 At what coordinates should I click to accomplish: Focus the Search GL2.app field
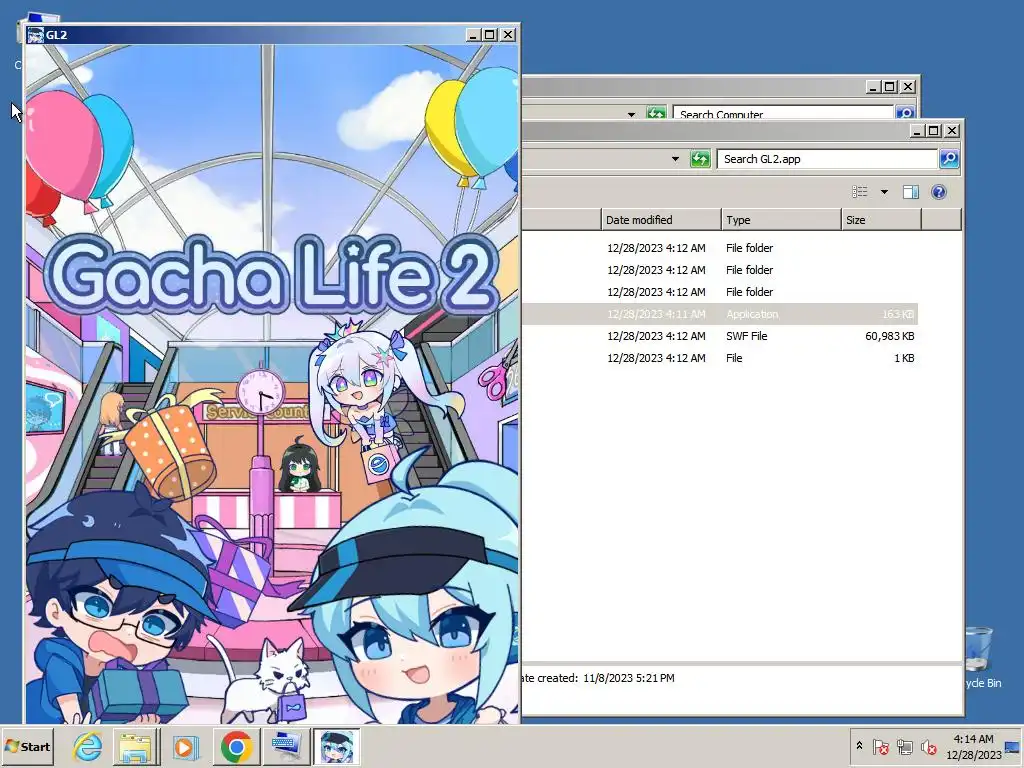[x=827, y=159]
